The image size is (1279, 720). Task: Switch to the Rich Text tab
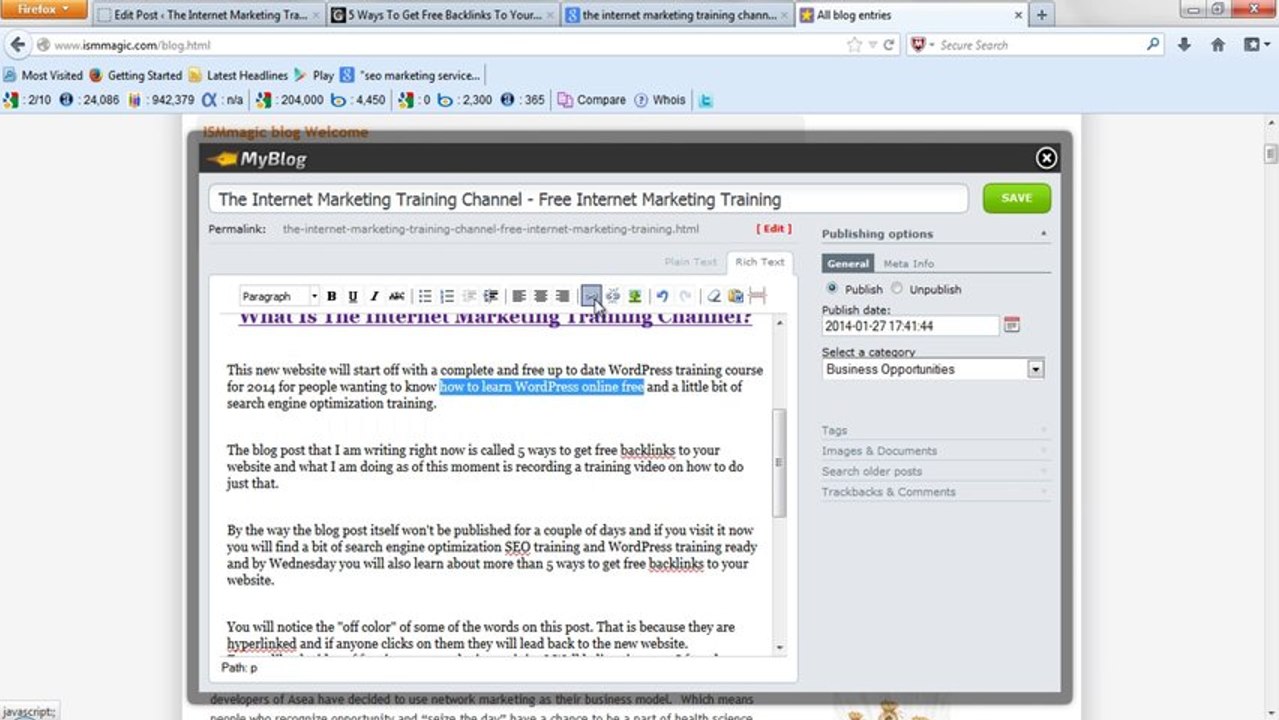pyautogui.click(x=760, y=262)
